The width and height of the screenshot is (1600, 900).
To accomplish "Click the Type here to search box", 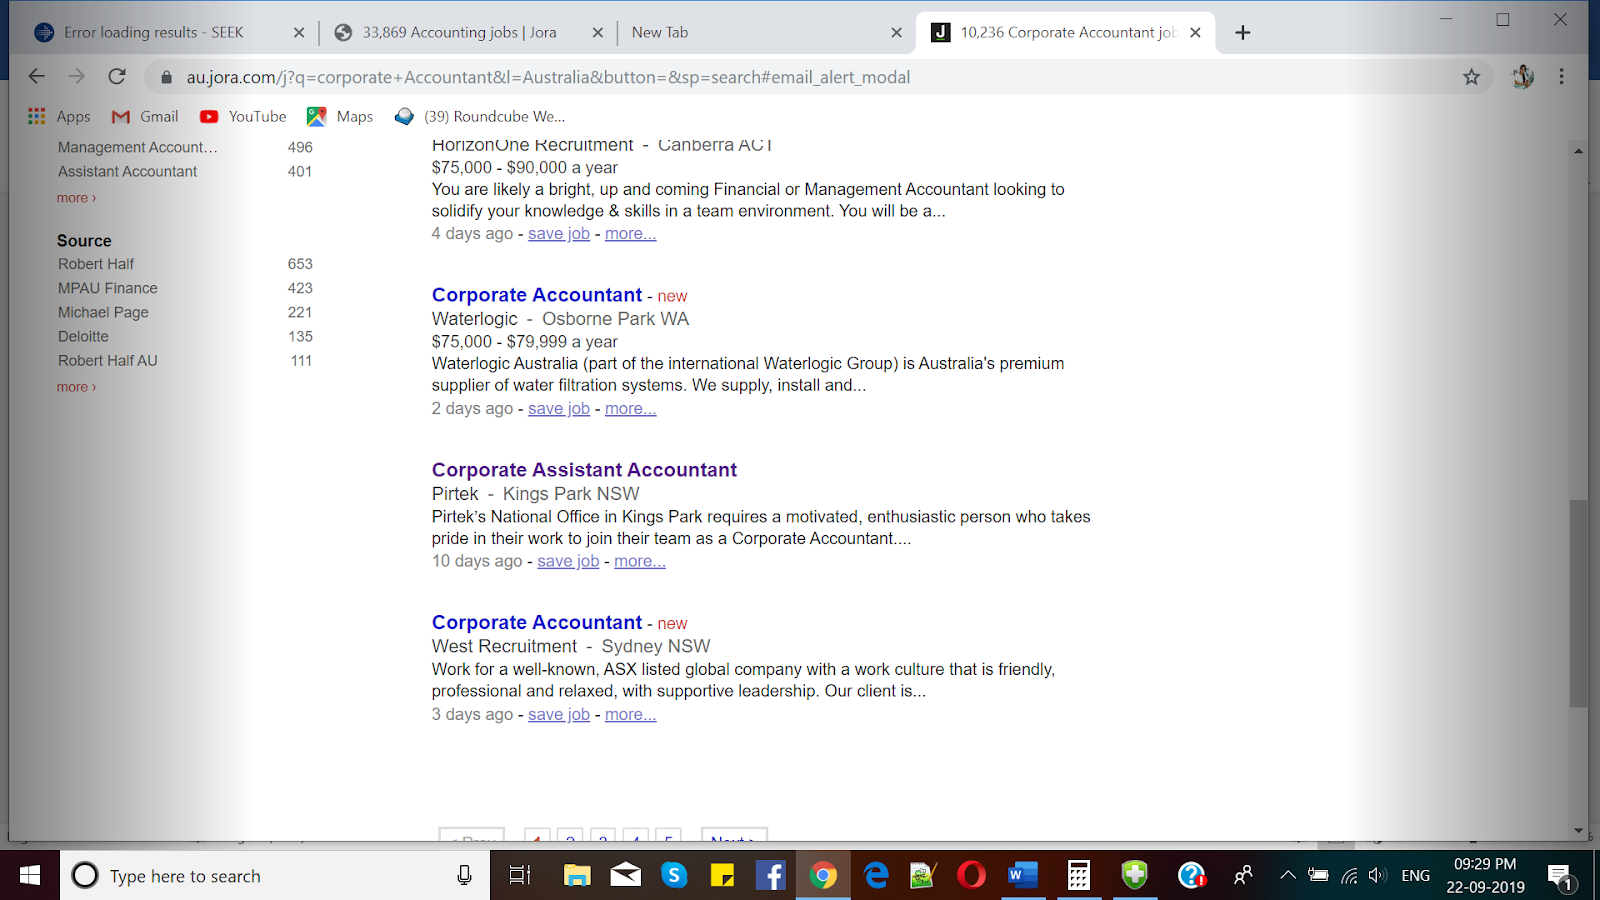I will pos(275,876).
